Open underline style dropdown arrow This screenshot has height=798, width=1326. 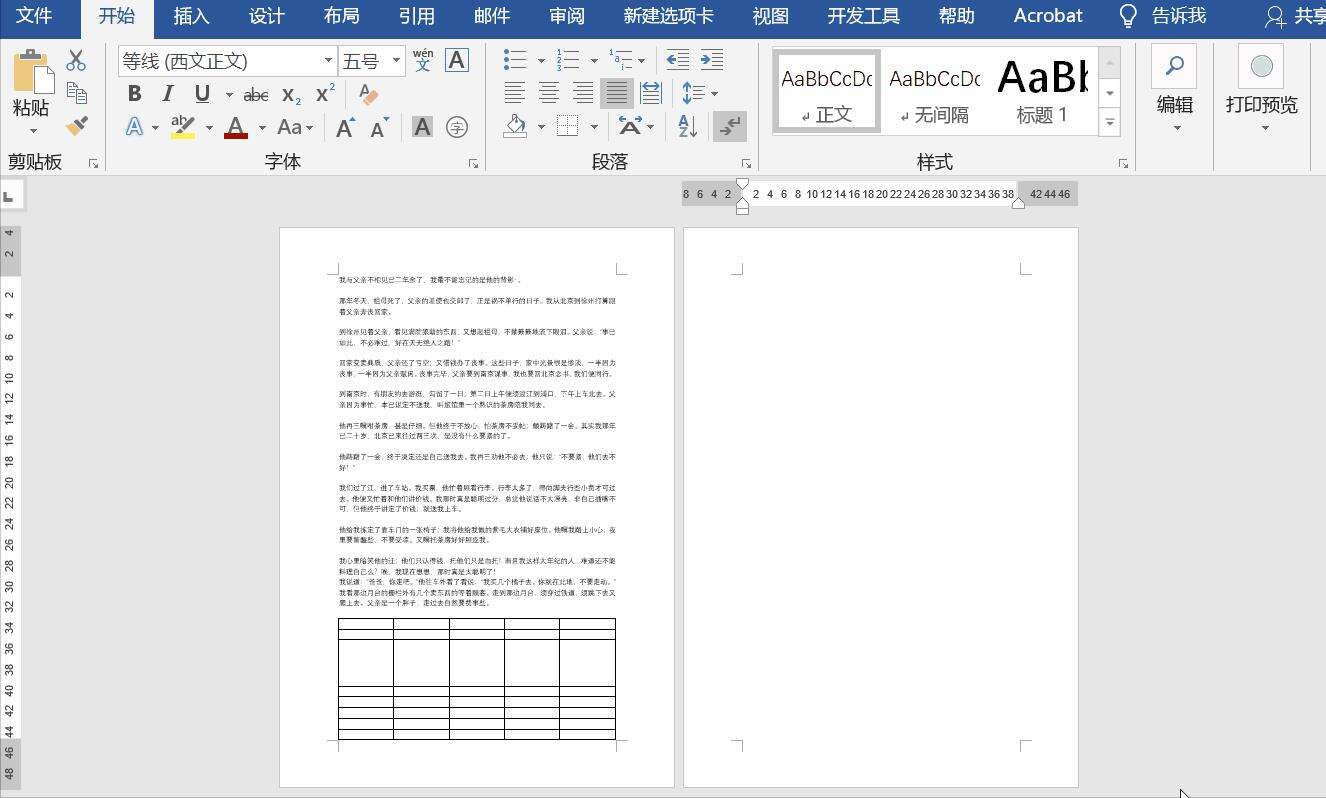coord(229,95)
